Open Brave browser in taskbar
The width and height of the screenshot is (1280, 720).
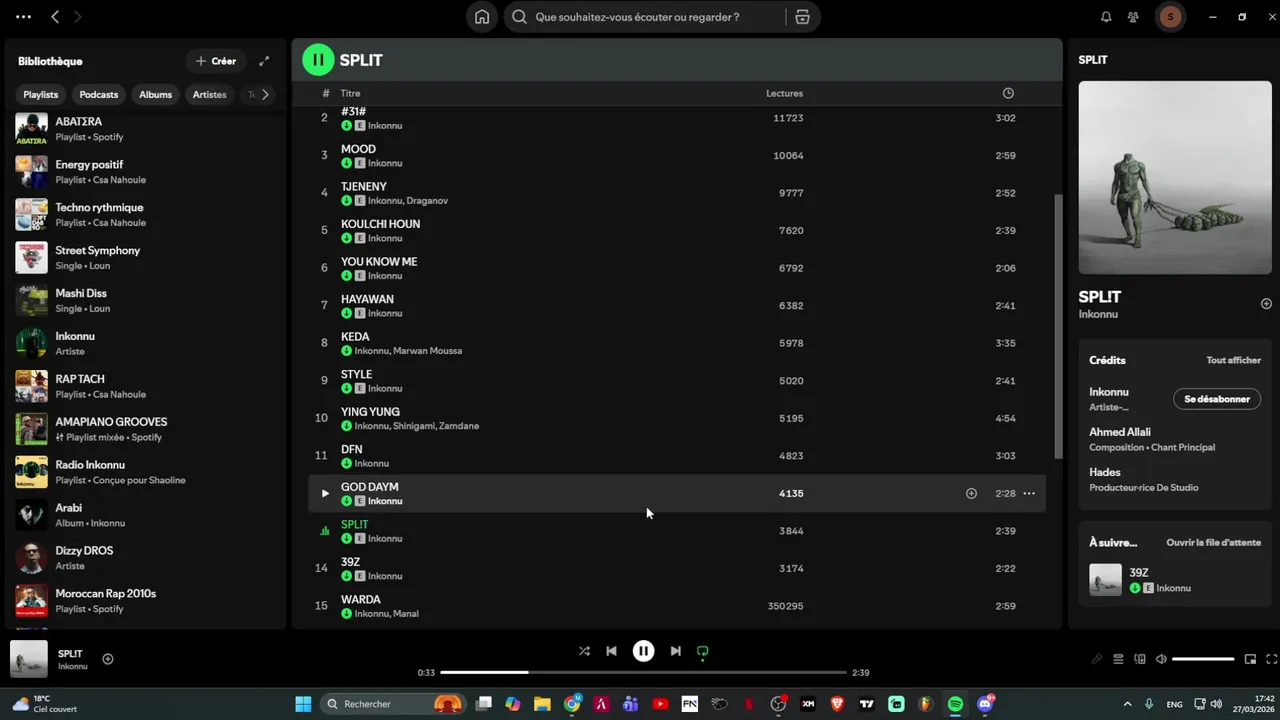[837, 704]
